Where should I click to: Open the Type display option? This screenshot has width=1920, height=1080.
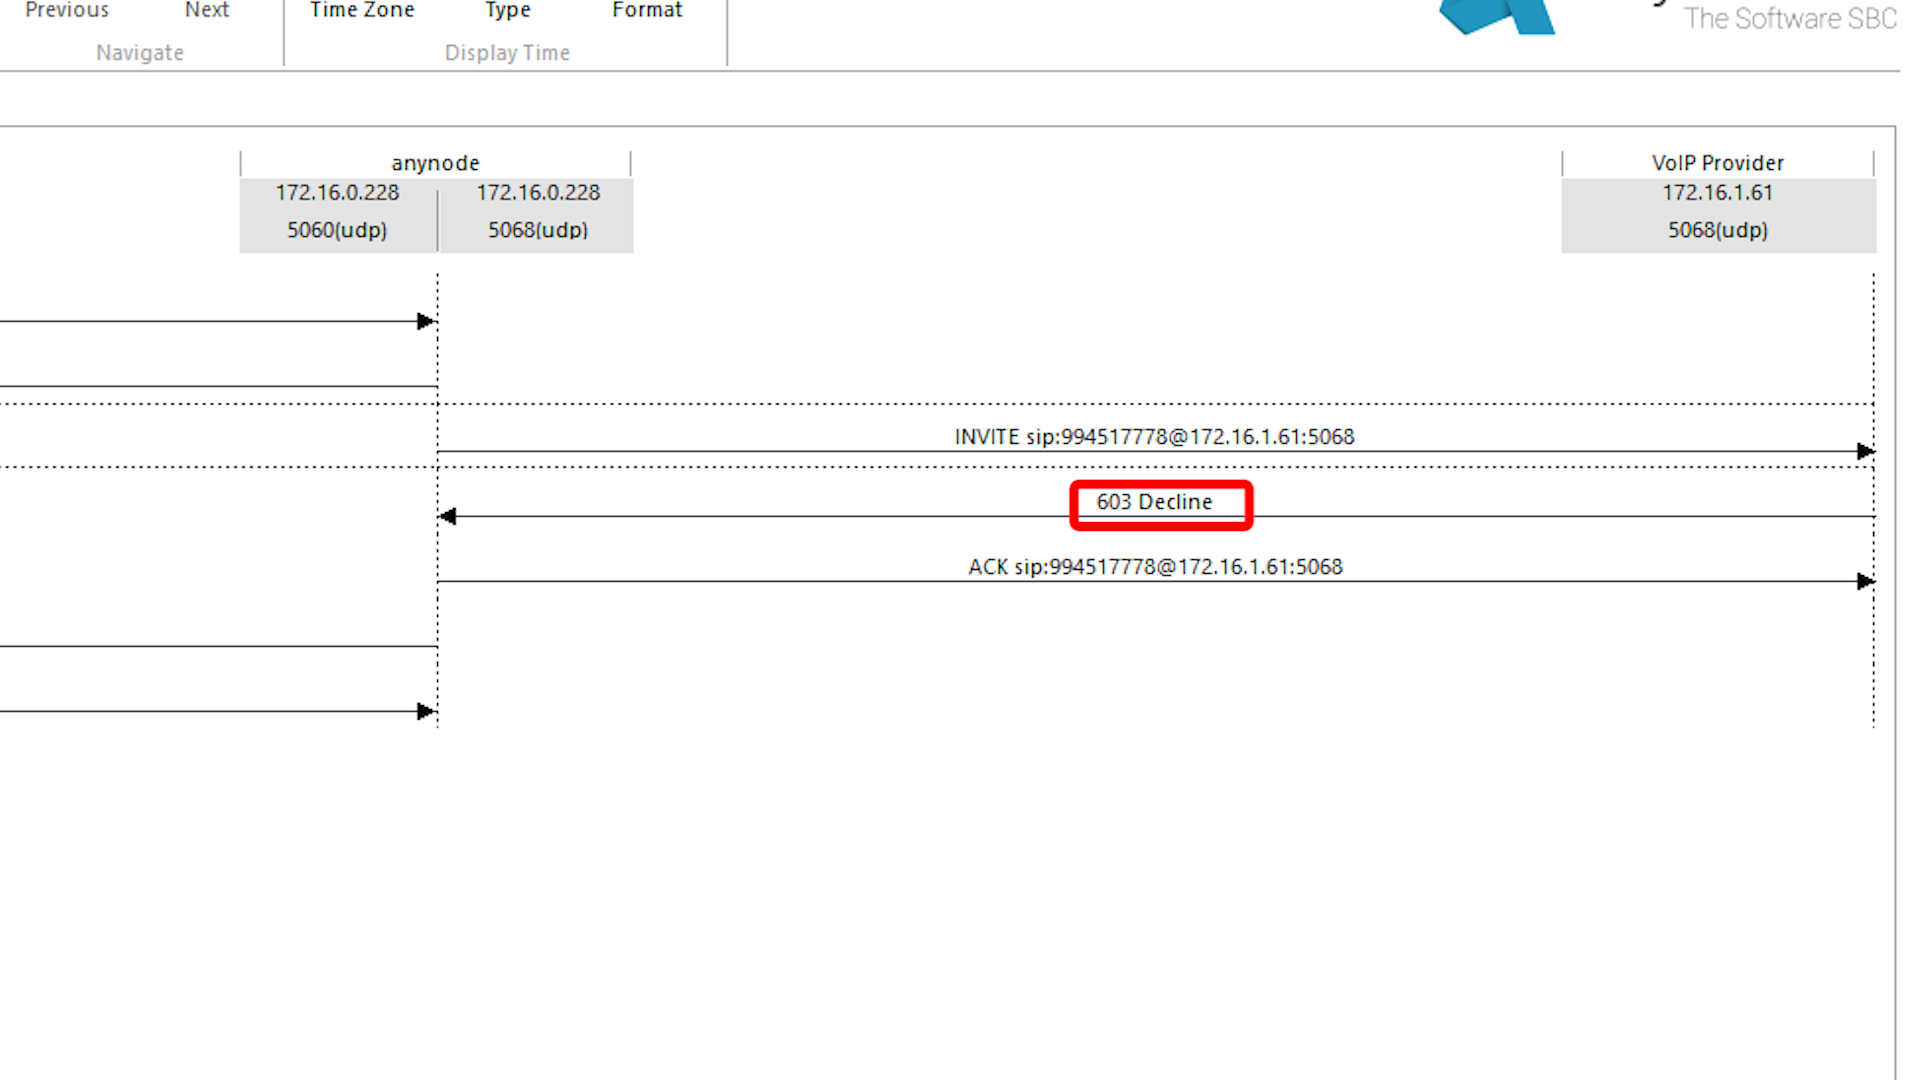tap(508, 10)
